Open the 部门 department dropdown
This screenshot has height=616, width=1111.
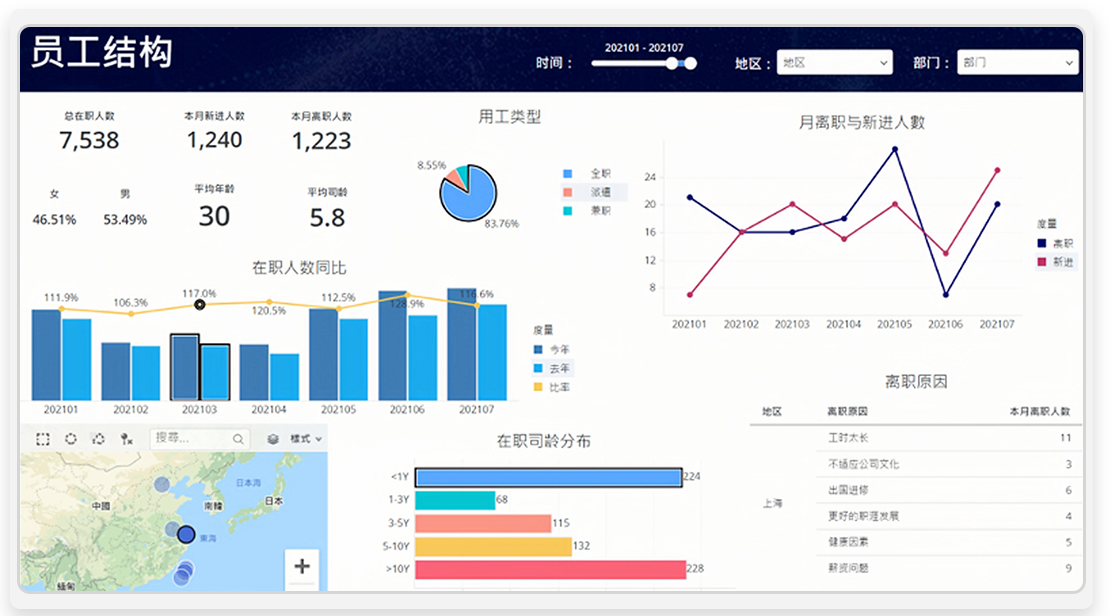pyautogui.click(x=1017, y=62)
